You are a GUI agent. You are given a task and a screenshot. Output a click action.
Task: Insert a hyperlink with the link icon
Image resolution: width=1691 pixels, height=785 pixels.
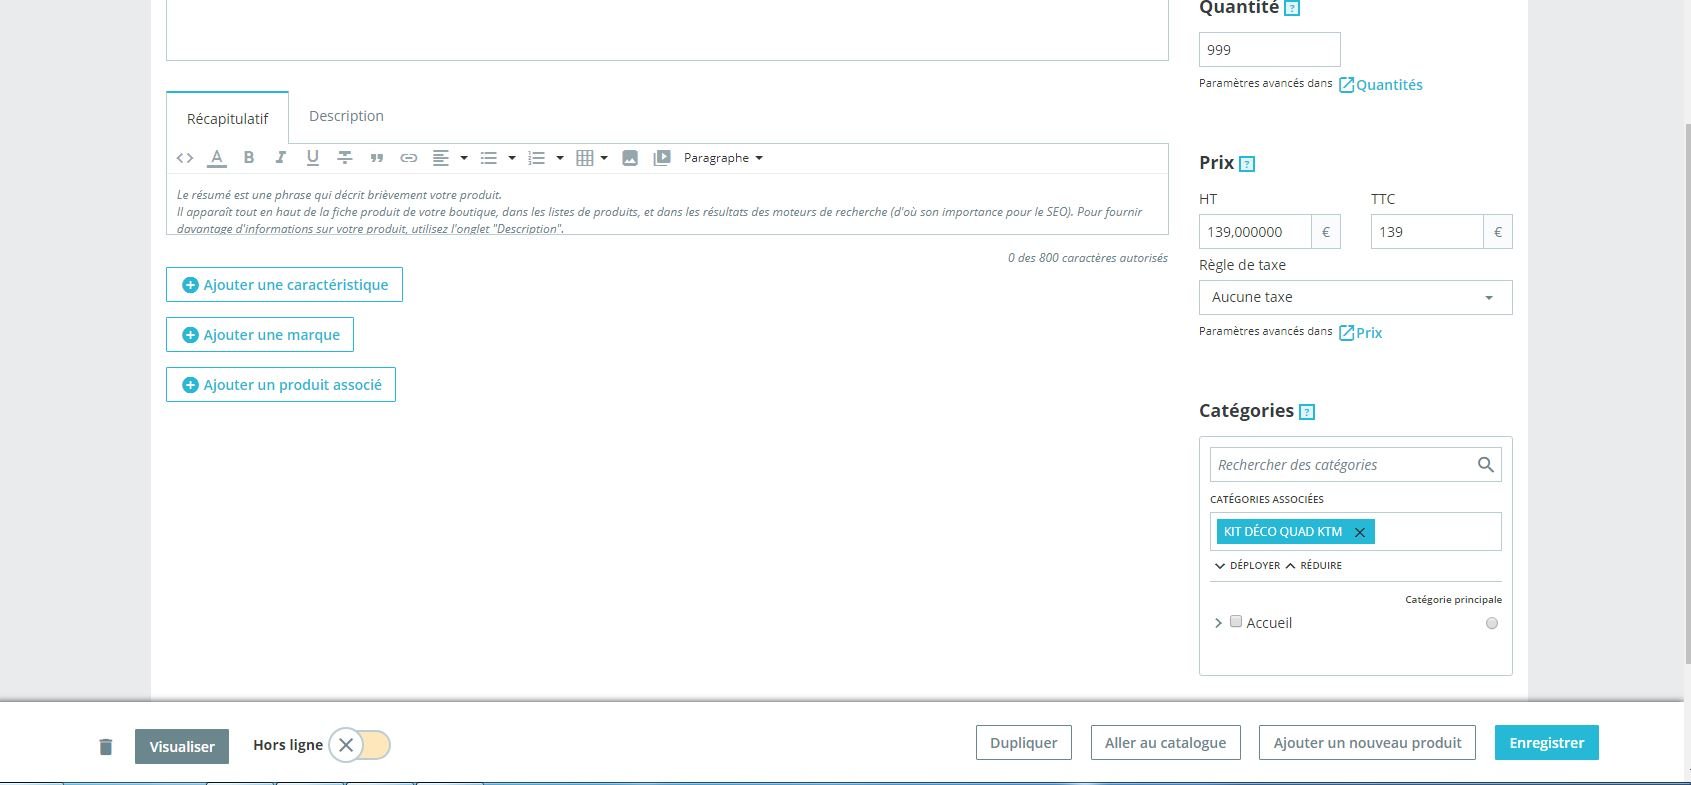click(409, 158)
